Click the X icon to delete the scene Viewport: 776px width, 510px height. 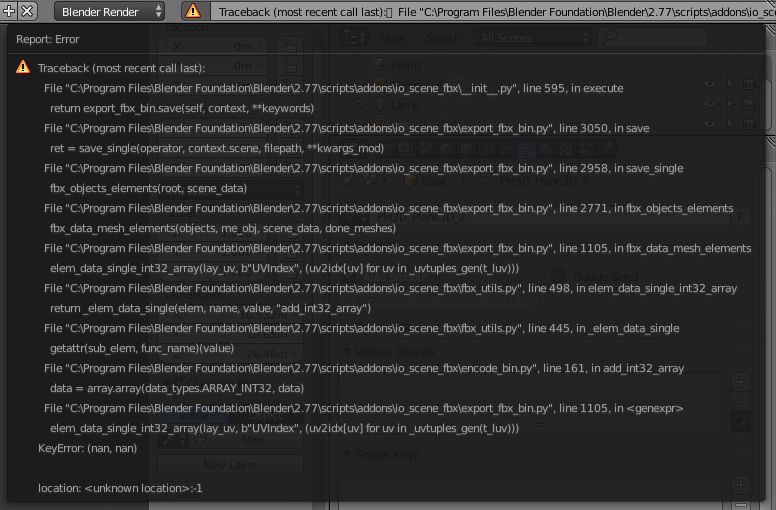point(27,10)
